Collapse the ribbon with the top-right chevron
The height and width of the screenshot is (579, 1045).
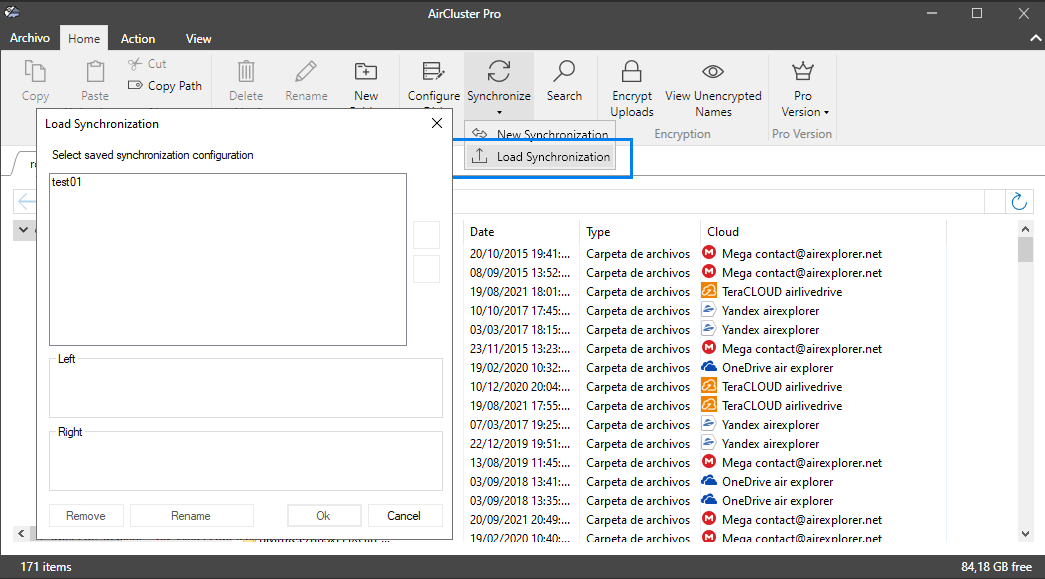point(1034,38)
